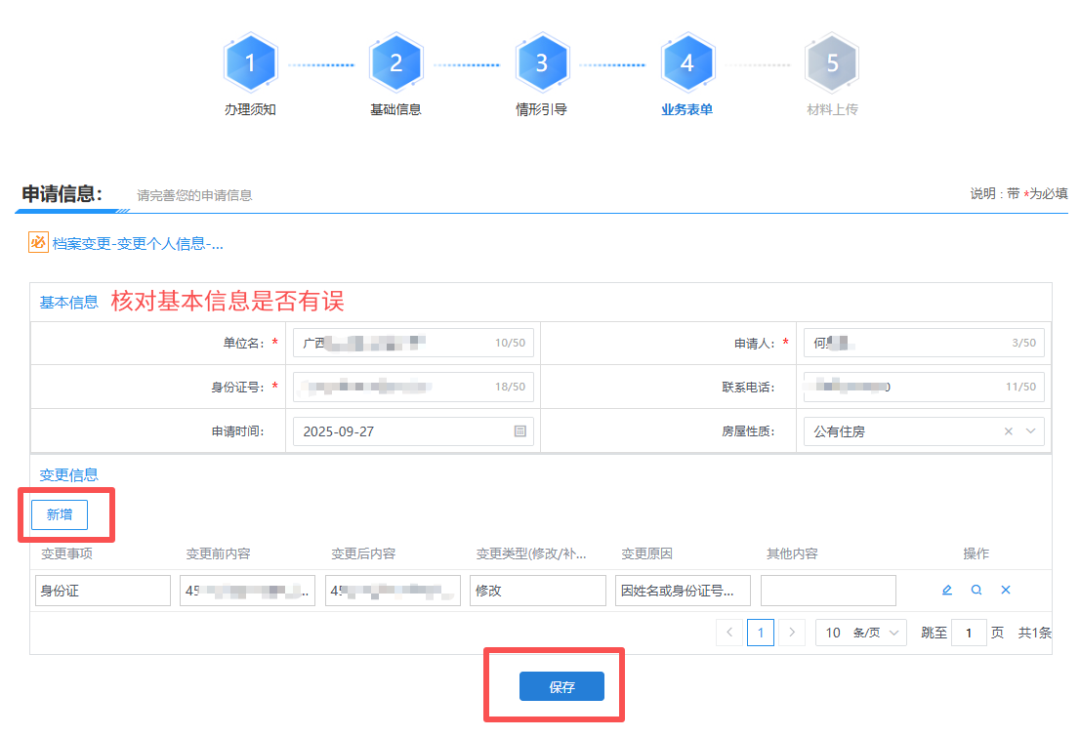Click the empty 其他内容 field in row
This screenshot has width=1080, height=737.
pyautogui.click(x=828, y=591)
